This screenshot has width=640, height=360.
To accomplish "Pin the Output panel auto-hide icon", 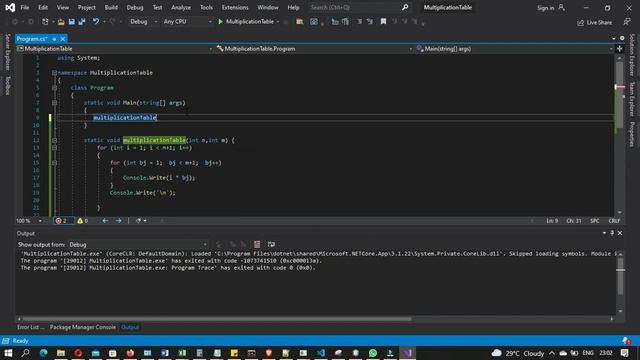I will tap(612, 233).
